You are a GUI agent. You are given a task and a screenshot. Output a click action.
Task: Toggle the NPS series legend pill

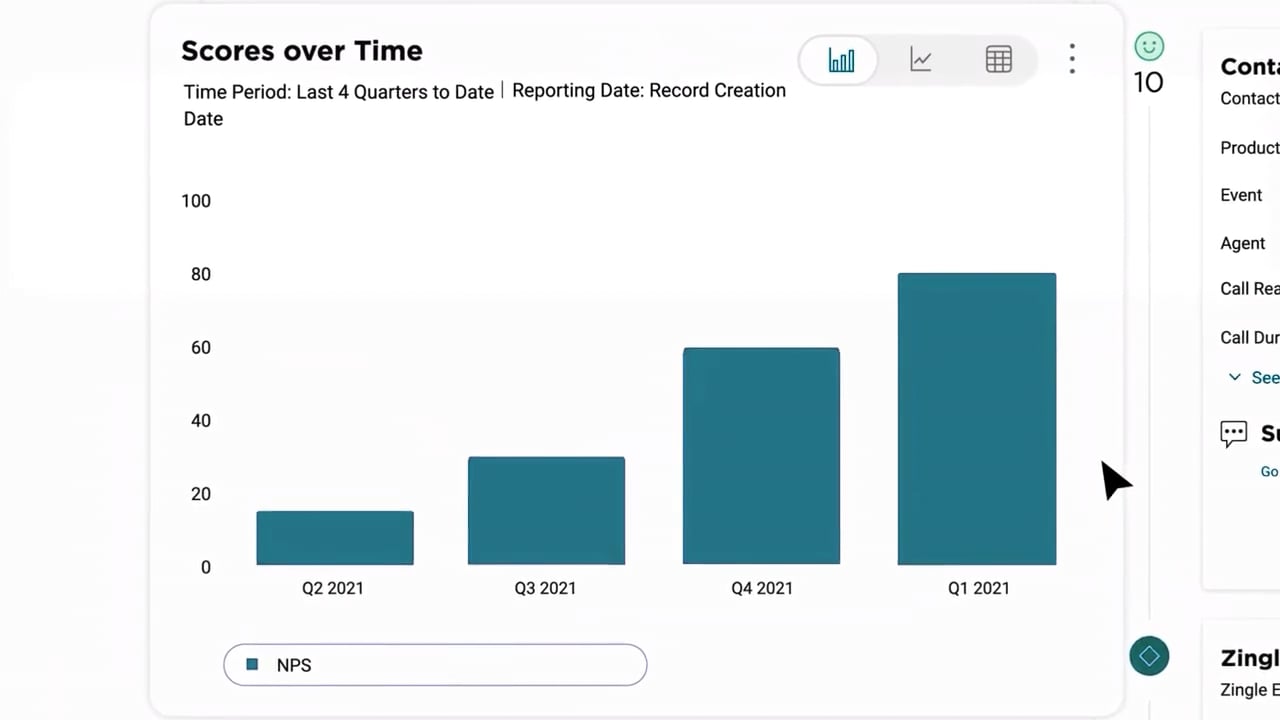tap(435, 665)
